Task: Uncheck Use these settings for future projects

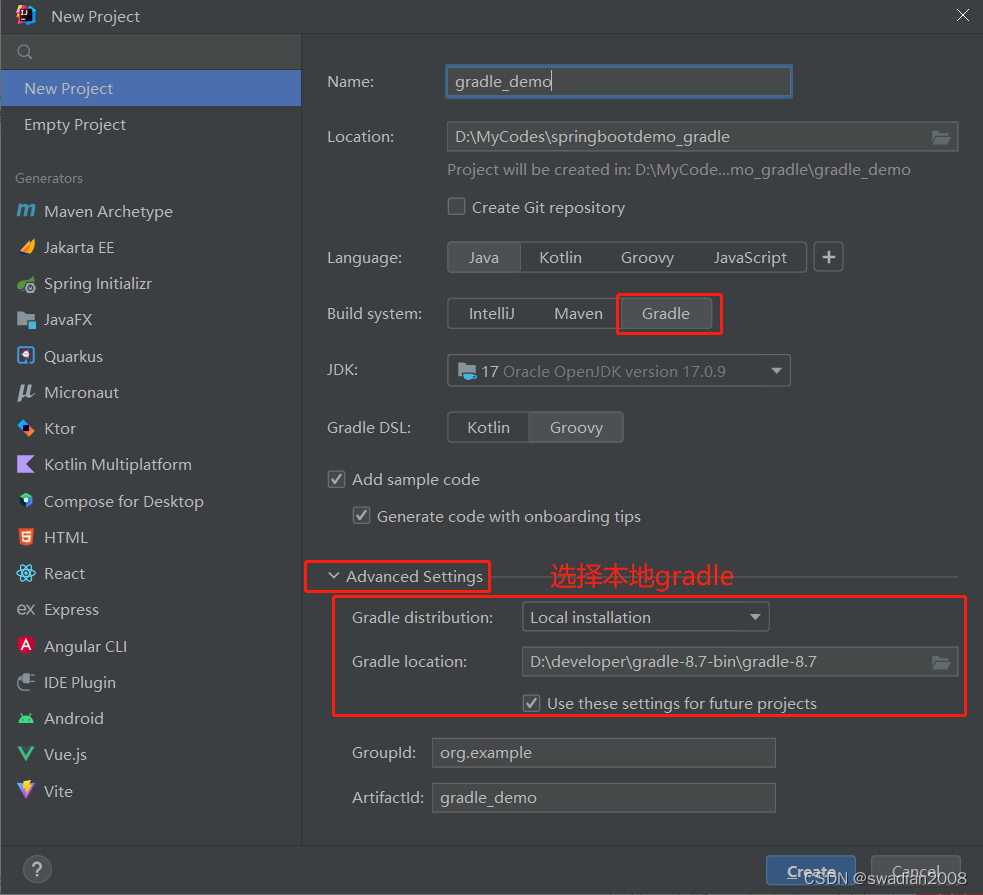Action: (x=531, y=703)
